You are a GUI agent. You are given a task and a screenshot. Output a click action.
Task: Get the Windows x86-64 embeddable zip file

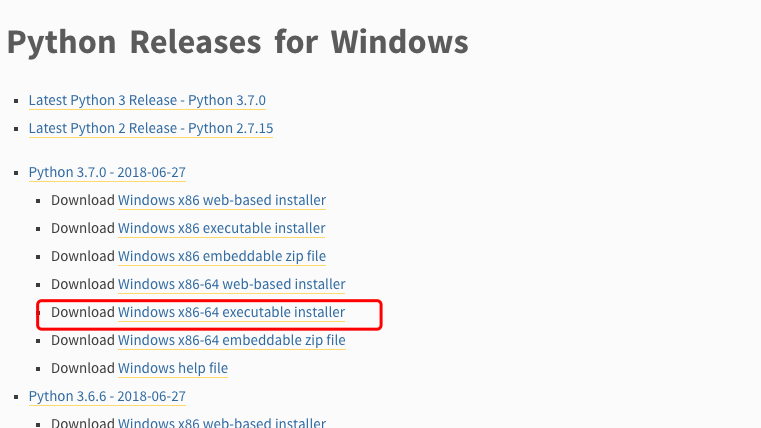coord(232,341)
